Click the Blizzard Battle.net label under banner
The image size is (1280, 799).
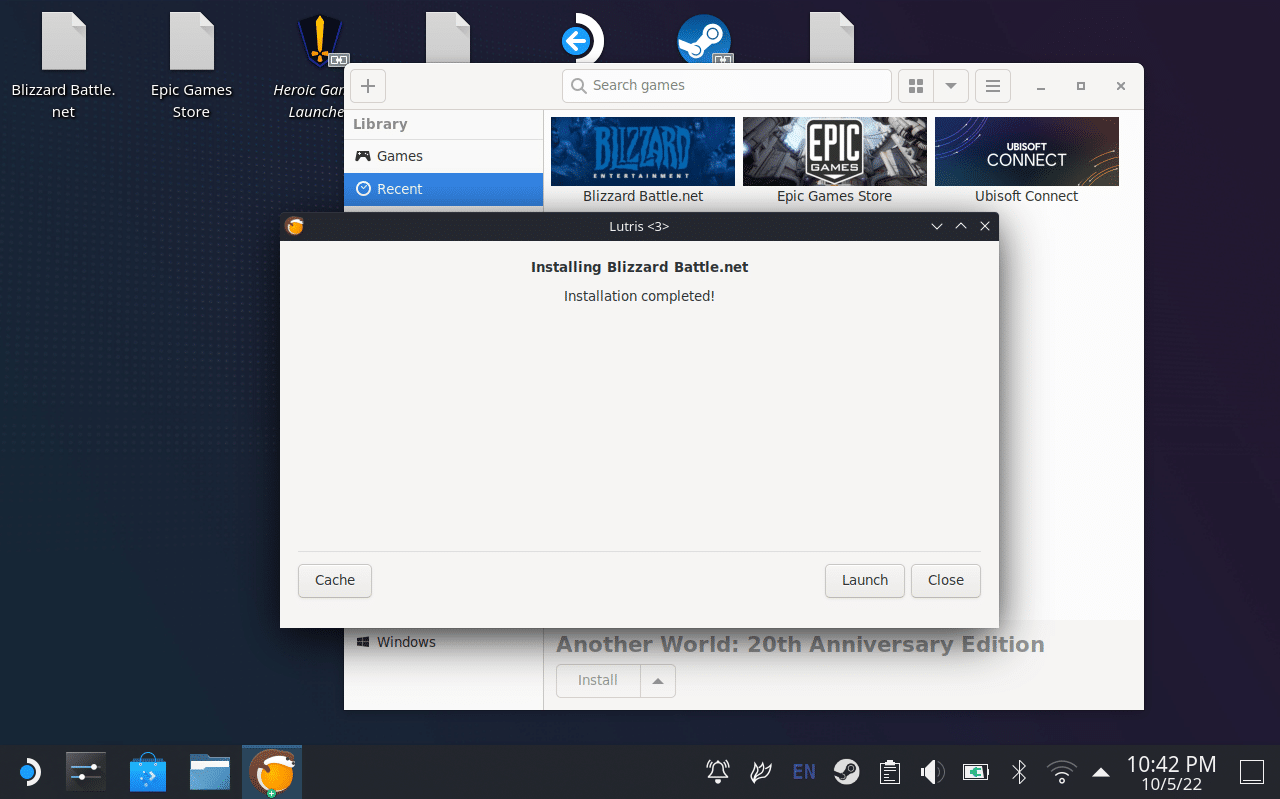[x=643, y=197]
